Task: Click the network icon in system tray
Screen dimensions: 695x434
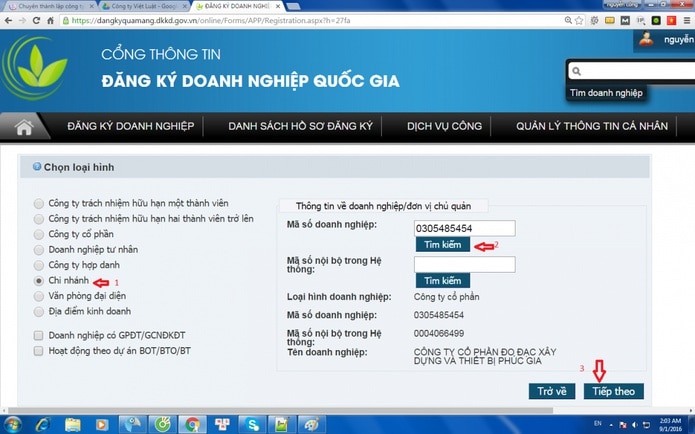Action: pos(646,425)
